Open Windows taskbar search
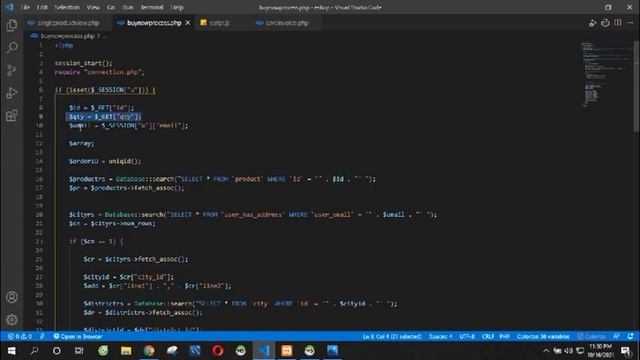The image size is (640, 360). tap(34, 351)
